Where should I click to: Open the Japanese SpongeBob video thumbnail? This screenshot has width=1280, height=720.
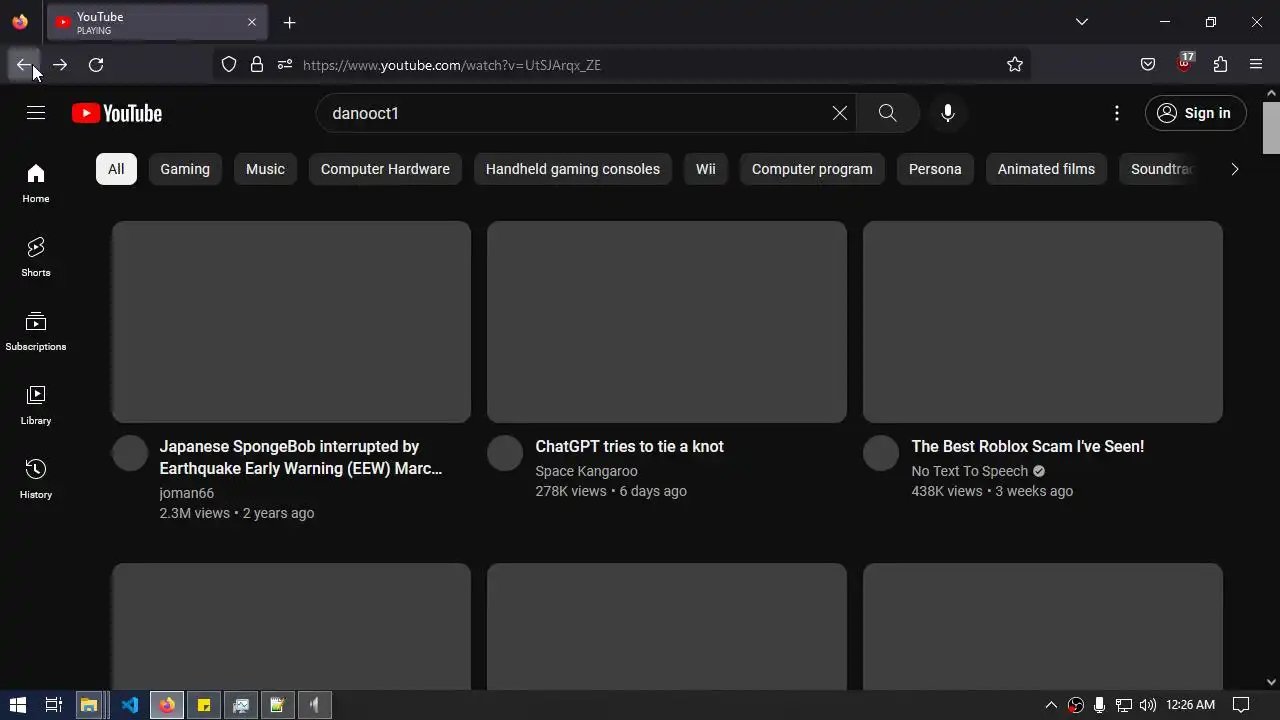(291, 322)
